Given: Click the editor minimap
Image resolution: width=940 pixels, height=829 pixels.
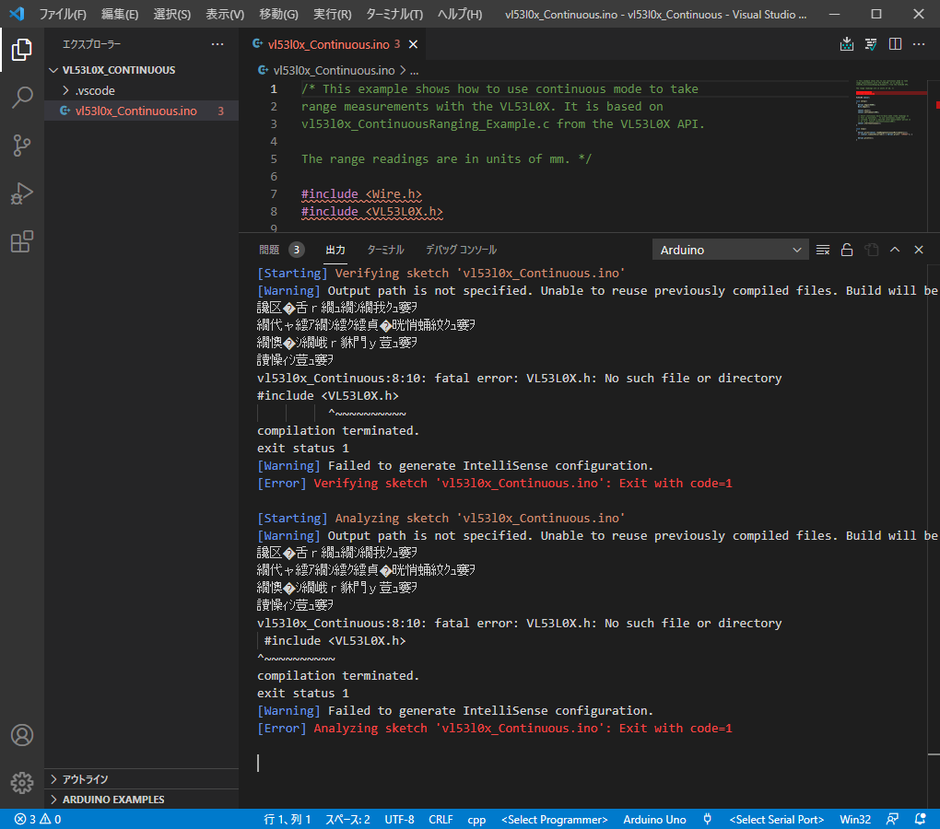Looking at the screenshot, I should pos(891,111).
